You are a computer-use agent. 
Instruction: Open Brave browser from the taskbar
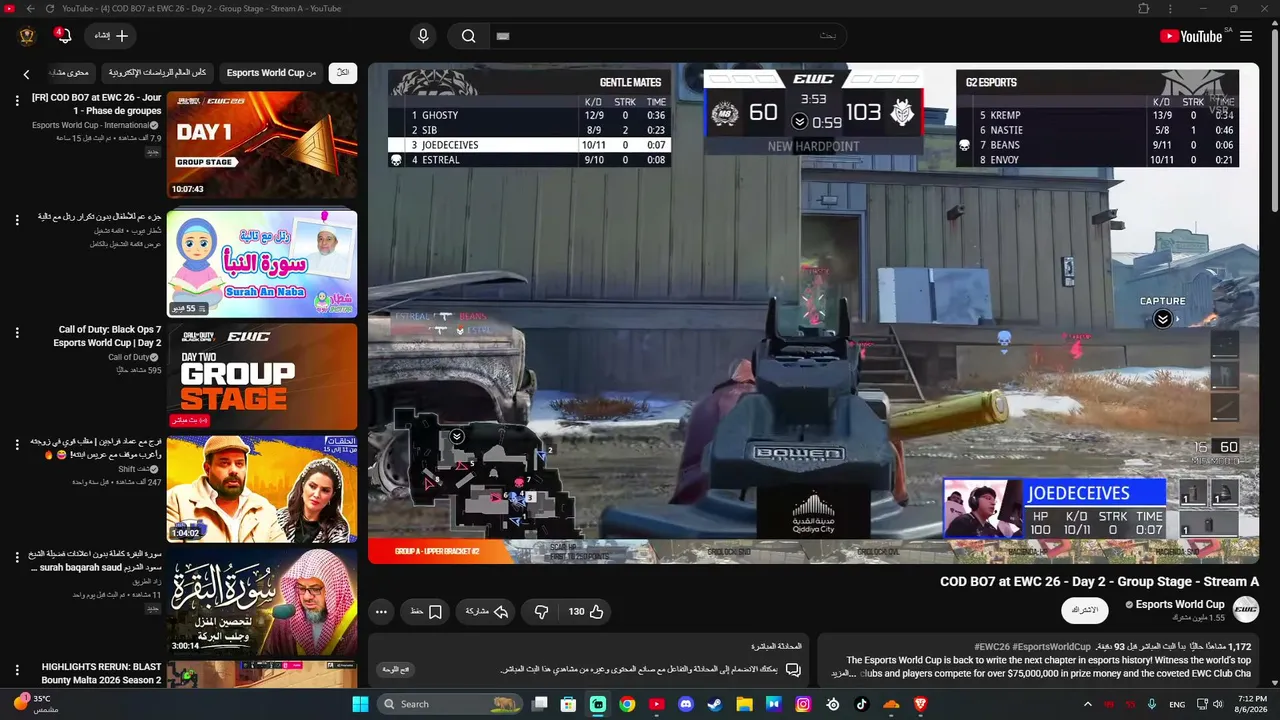920,704
